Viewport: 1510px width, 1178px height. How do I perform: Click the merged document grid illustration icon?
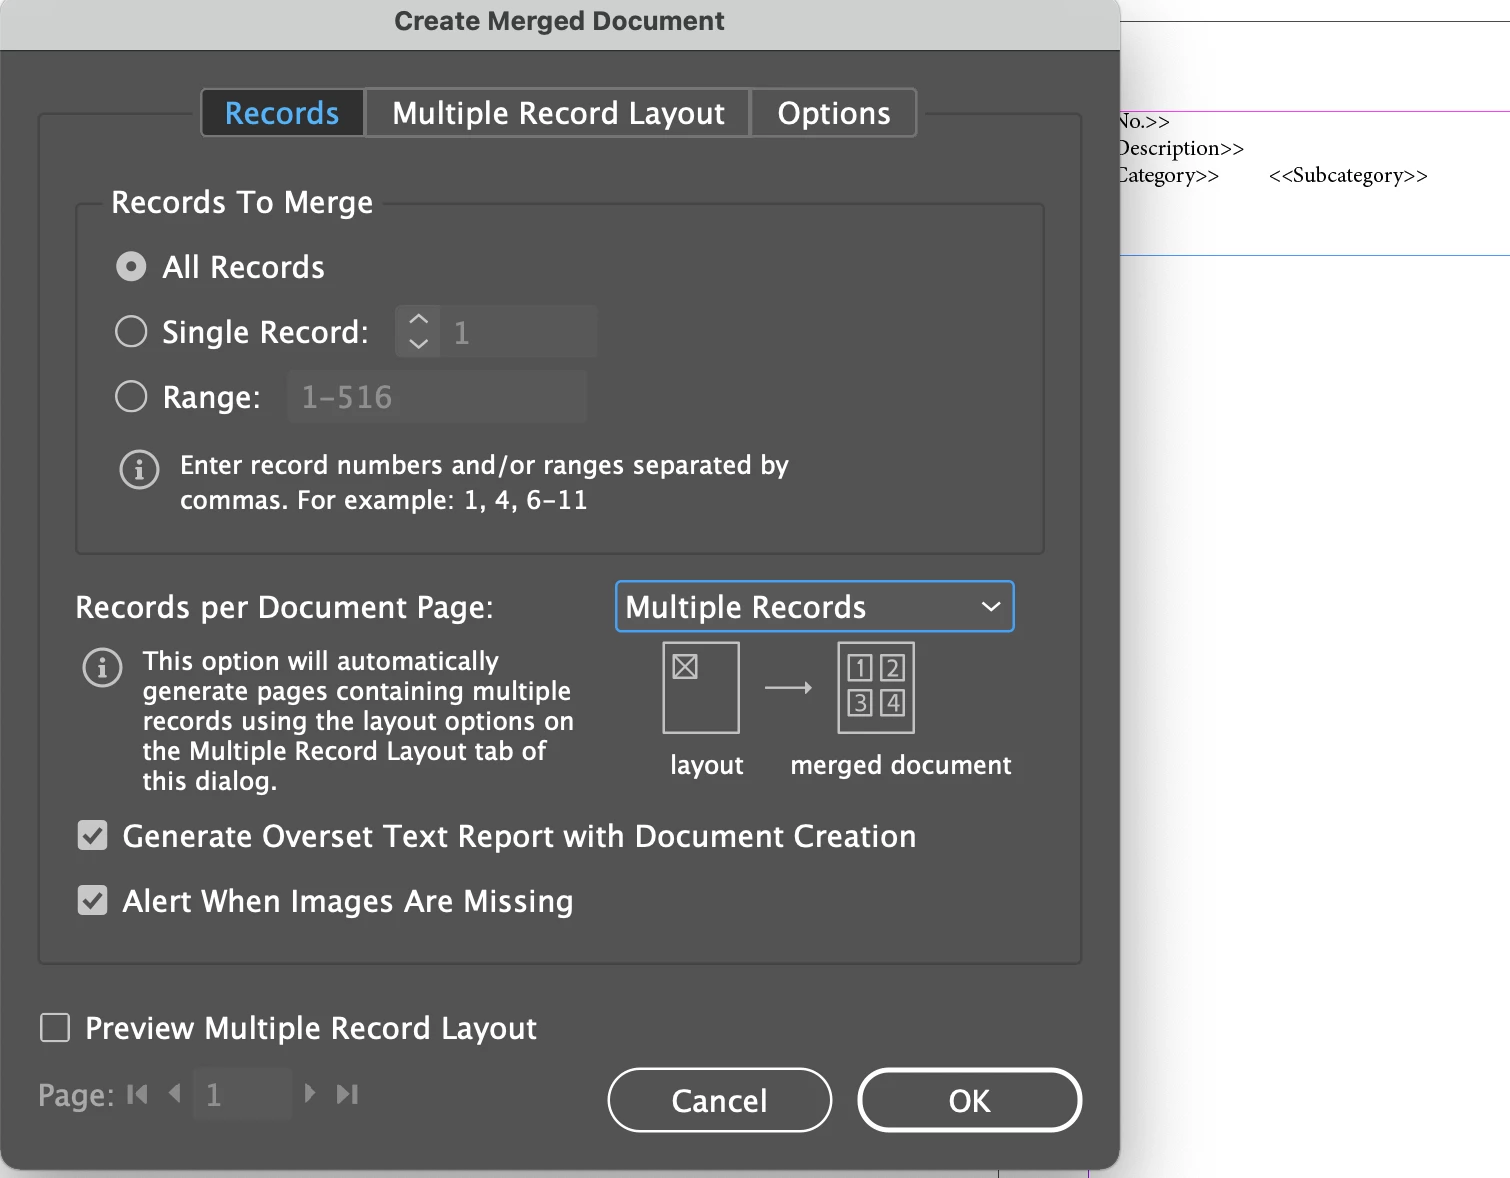coord(876,687)
